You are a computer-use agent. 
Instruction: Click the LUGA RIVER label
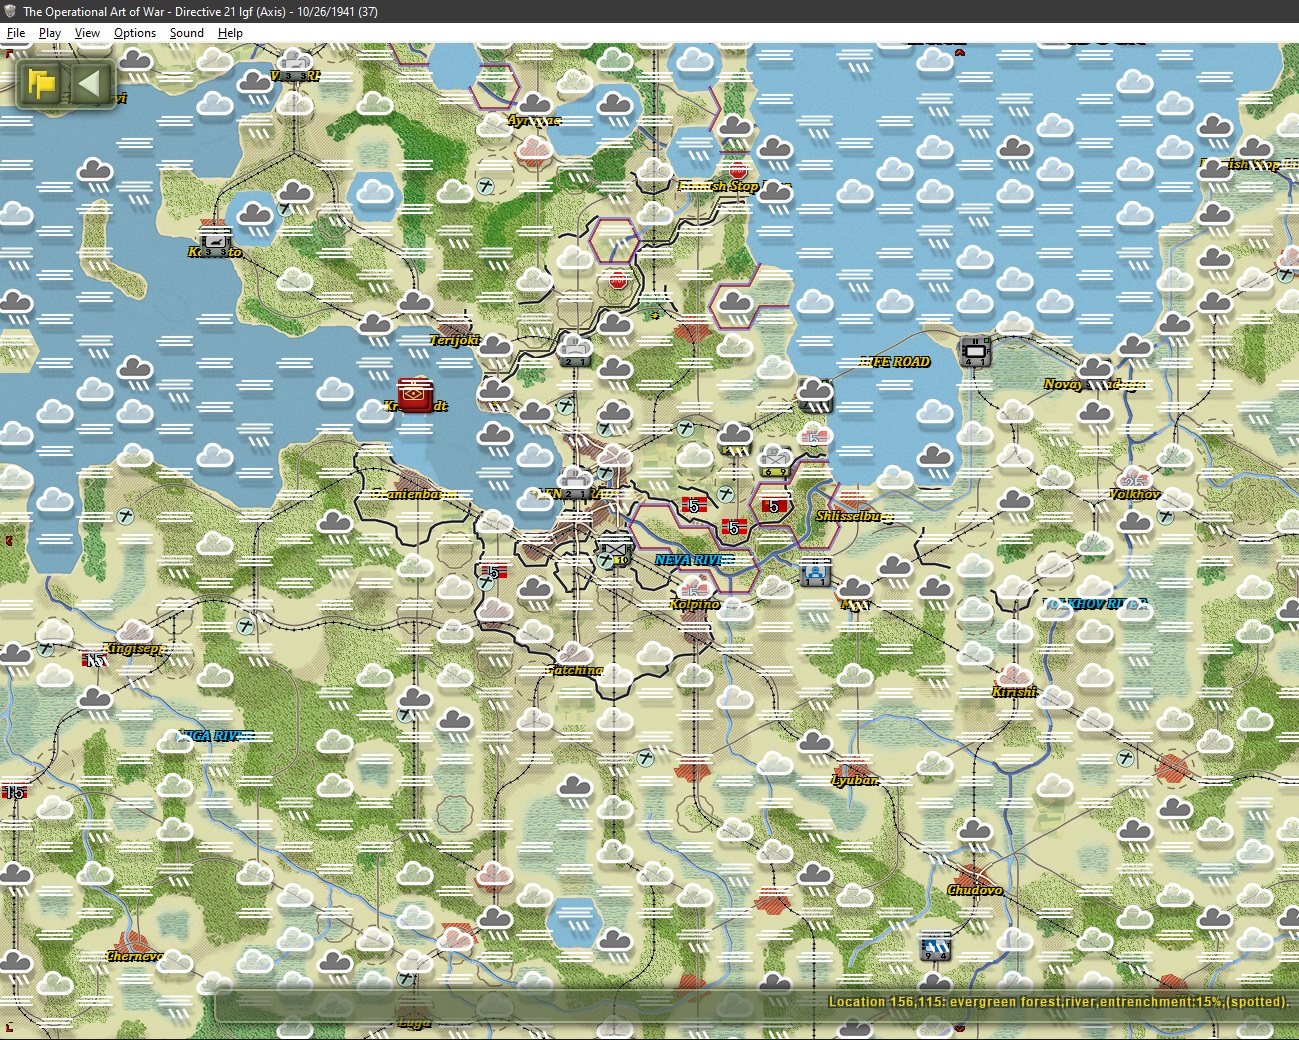tap(214, 736)
